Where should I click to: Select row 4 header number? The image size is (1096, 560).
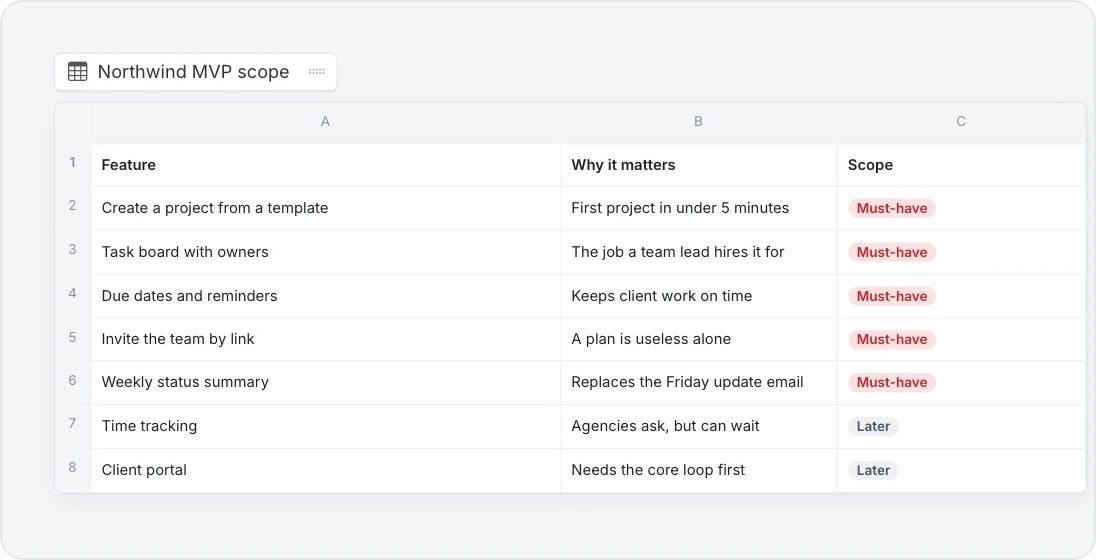73,294
